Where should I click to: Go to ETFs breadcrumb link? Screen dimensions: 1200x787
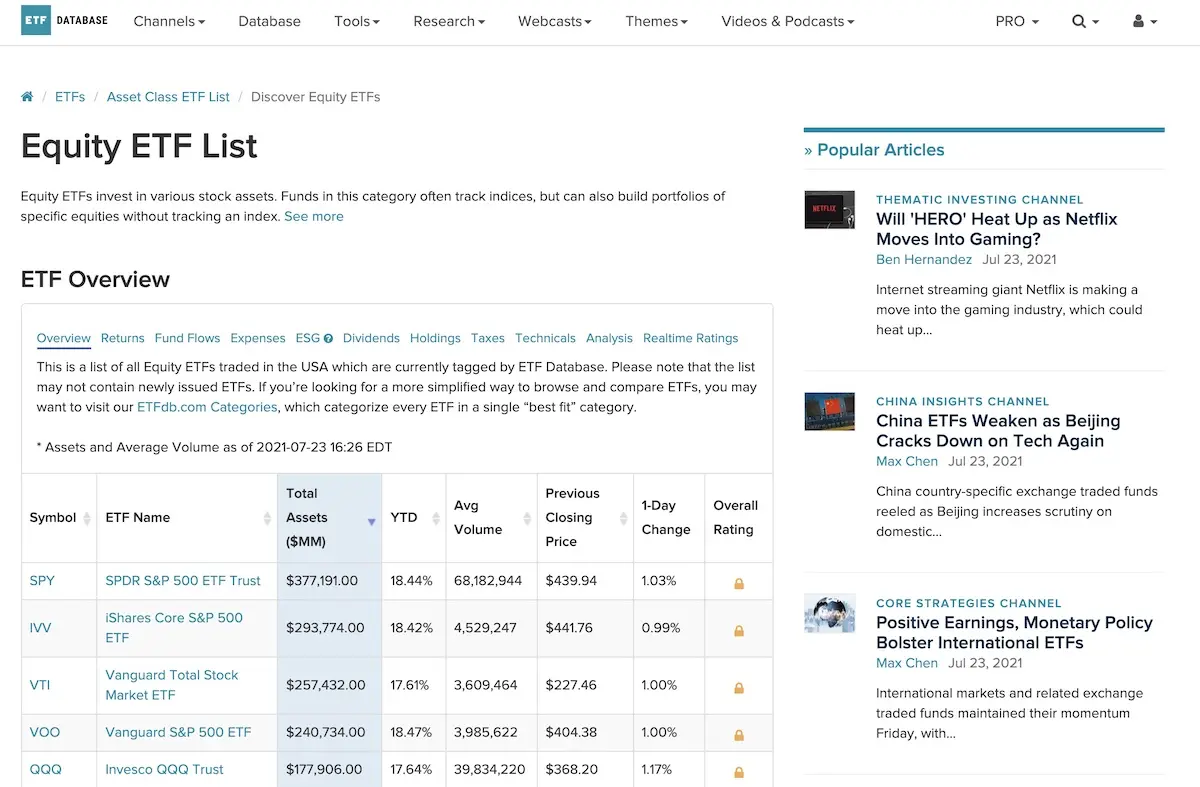pos(70,97)
